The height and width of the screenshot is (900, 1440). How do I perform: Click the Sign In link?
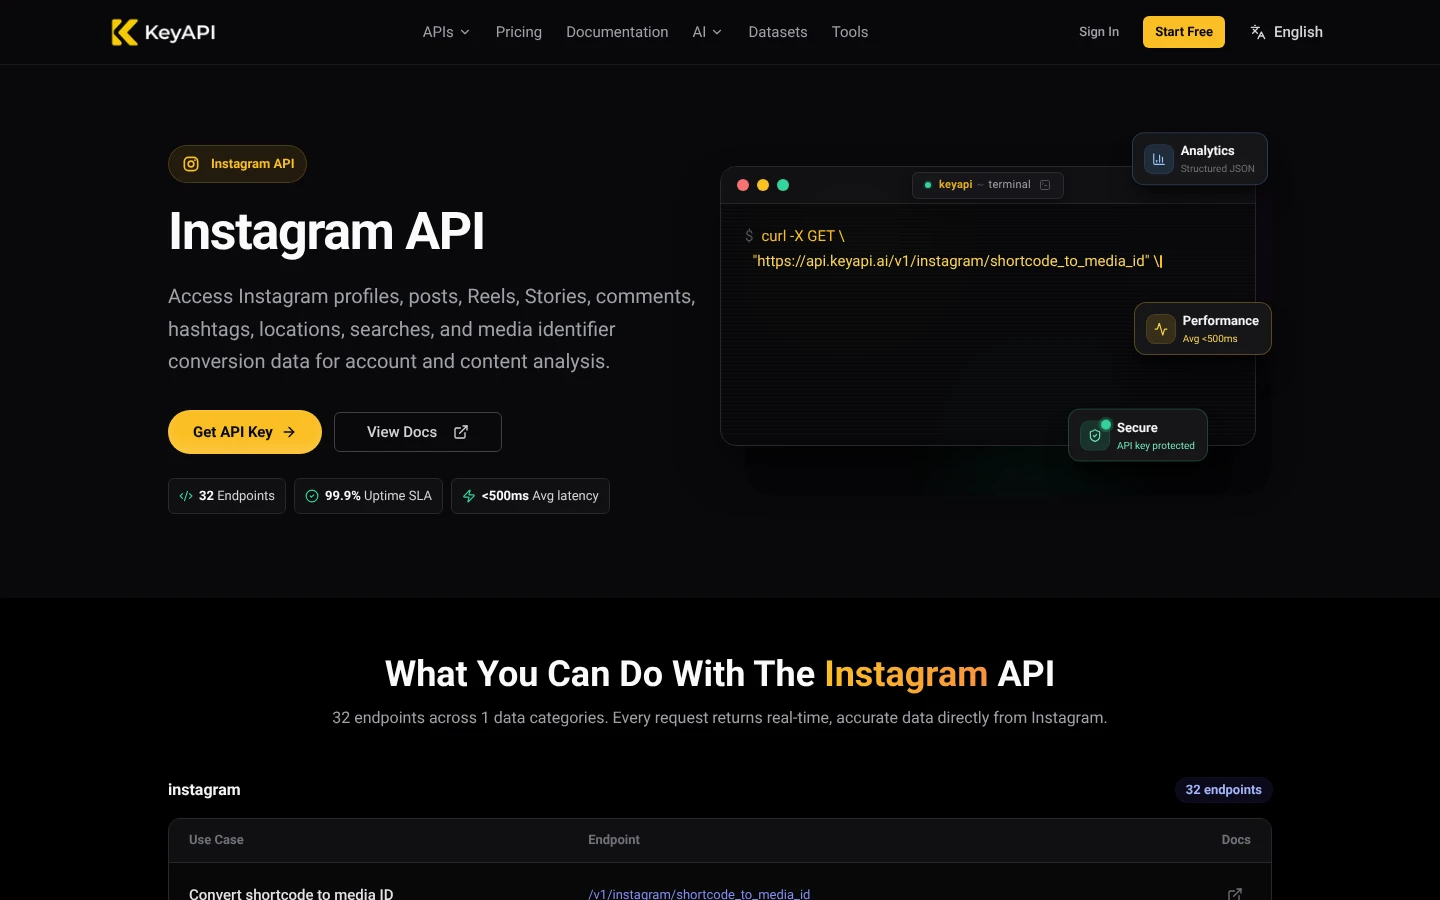click(1099, 32)
